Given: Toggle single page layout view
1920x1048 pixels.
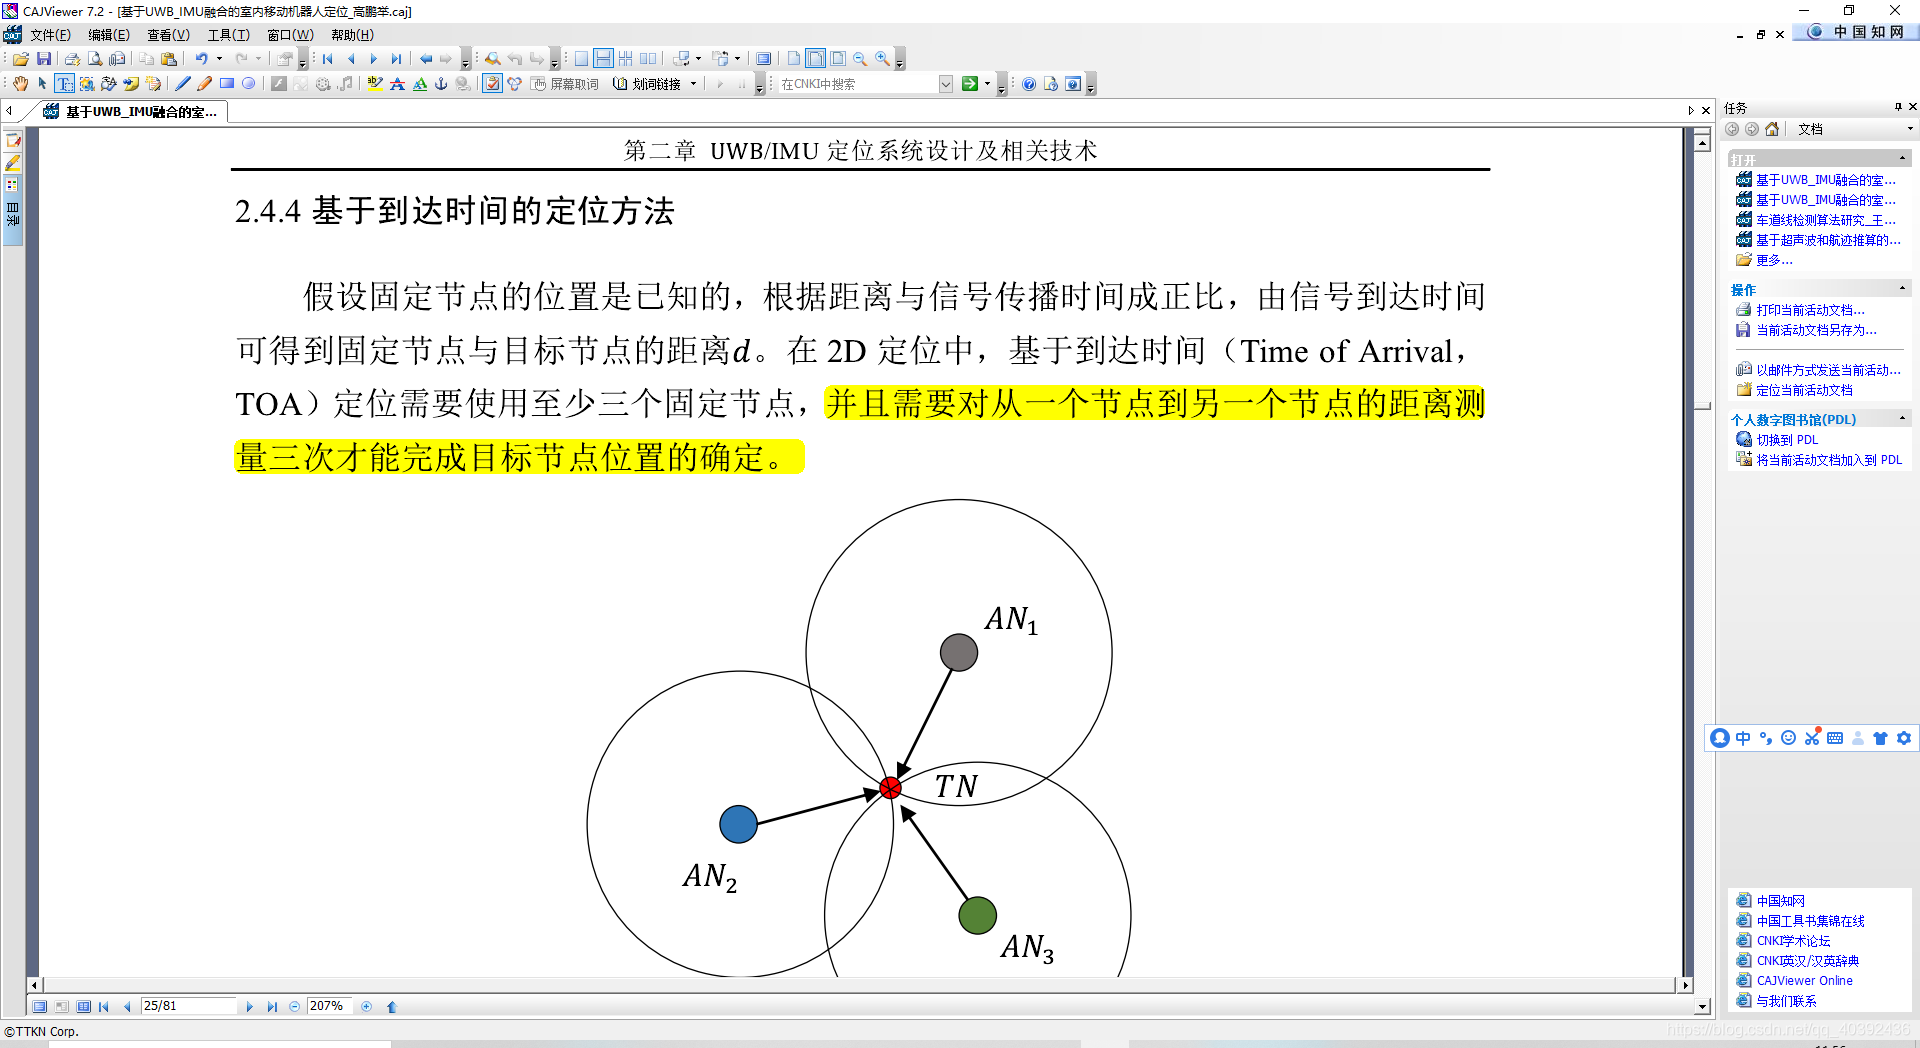Looking at the screenshot, I should 581,59.
